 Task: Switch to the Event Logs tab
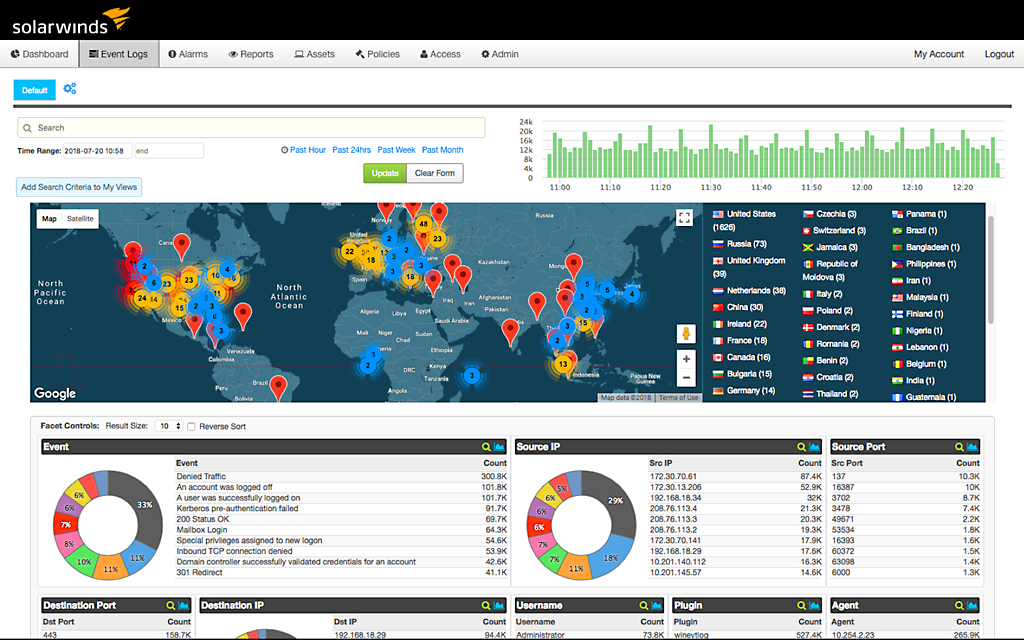pos(118,53)
